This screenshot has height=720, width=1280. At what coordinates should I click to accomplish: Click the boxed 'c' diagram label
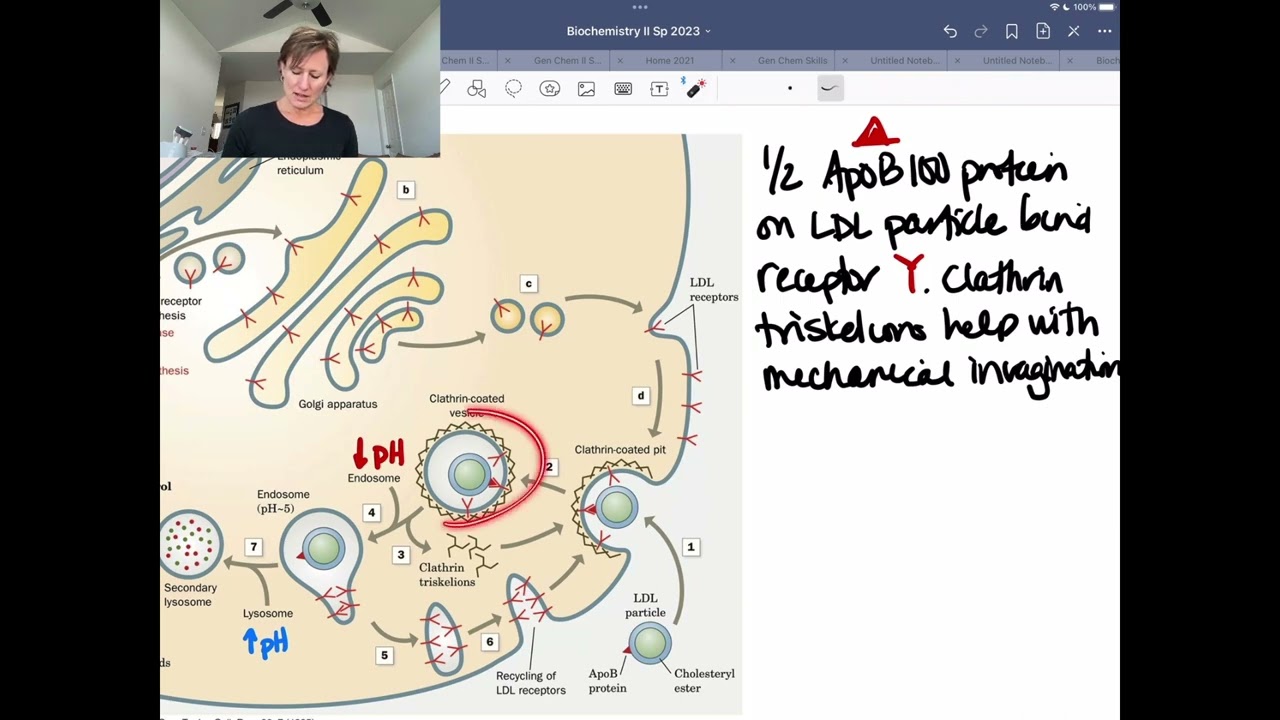[529, 284]
